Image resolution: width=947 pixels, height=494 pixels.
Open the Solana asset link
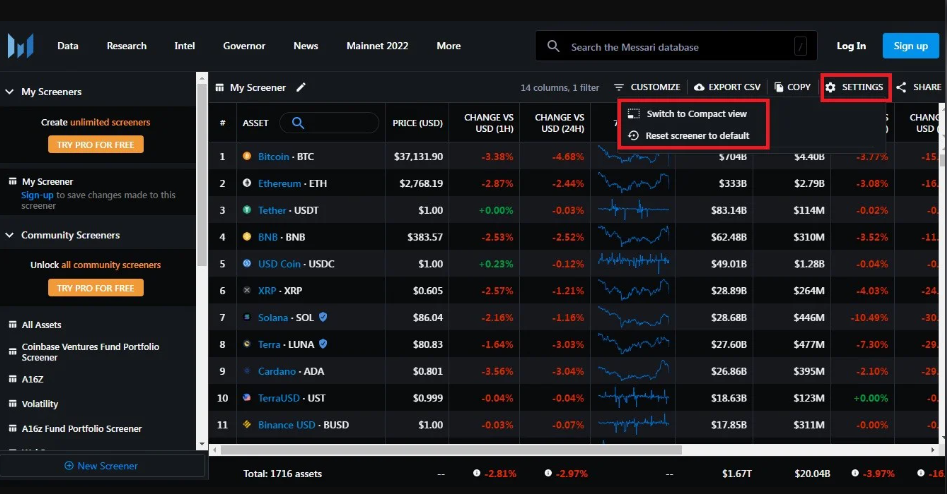(273, 318)
